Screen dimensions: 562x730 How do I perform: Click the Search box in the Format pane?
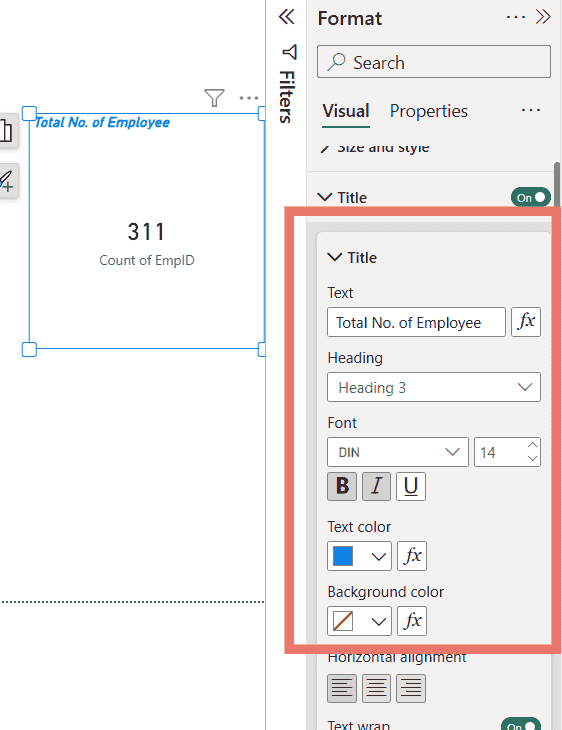pyautogui.click(x=434, y=62)
